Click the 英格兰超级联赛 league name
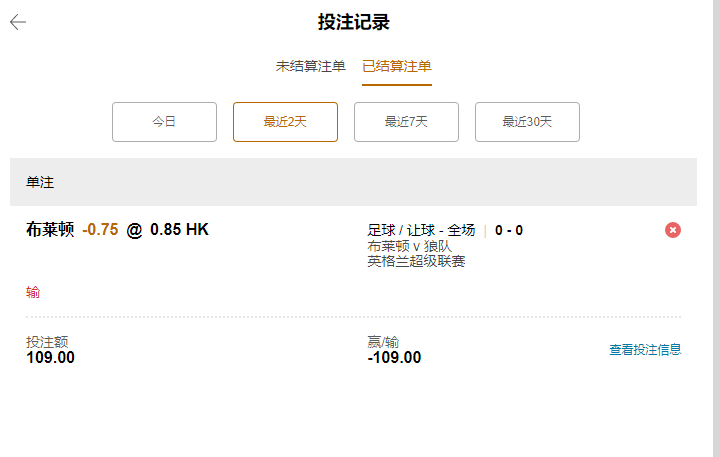Screen dimensions: 720x457 (416, 262)
